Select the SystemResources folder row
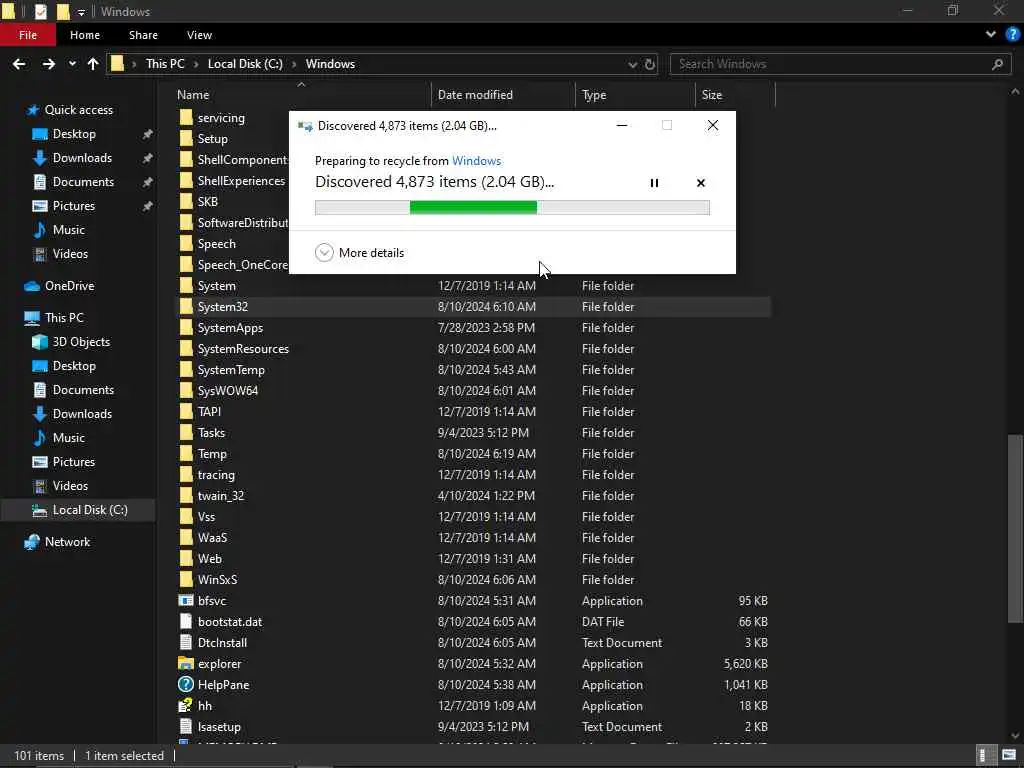The height and width of the screenshot is (768, 1024). tap(473, 349)
